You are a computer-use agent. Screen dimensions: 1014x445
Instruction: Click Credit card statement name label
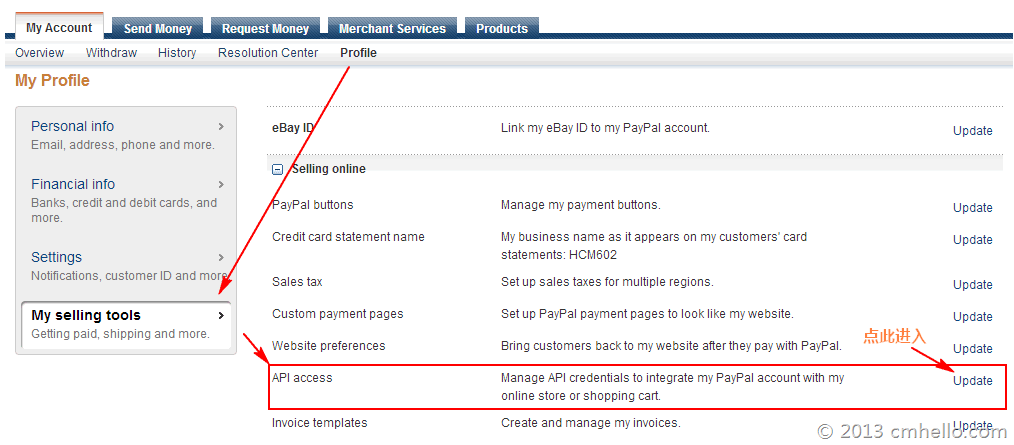tap(348, 237)
